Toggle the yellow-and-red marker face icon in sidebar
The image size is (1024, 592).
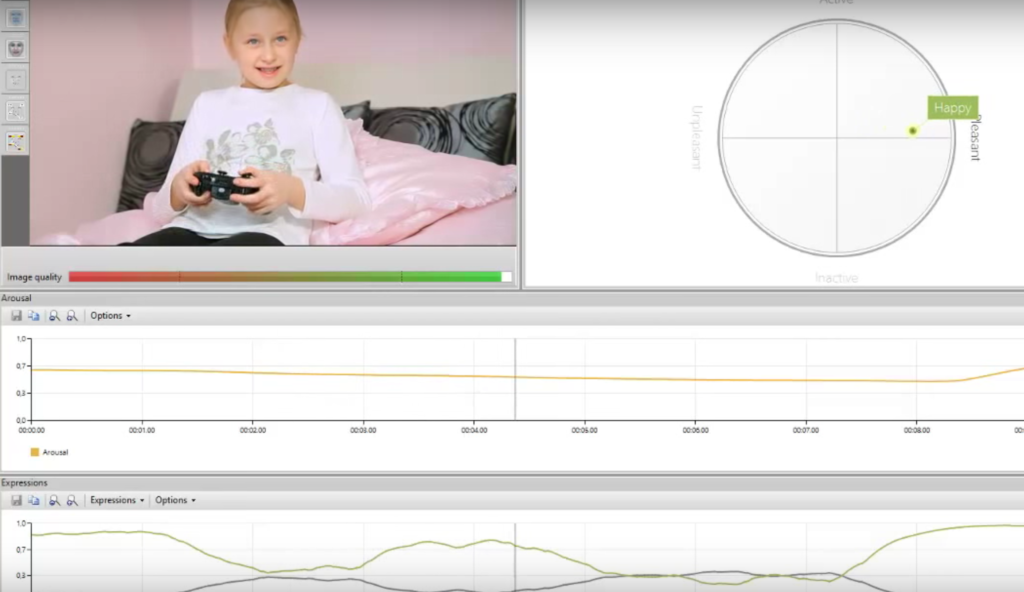point(15,142)
